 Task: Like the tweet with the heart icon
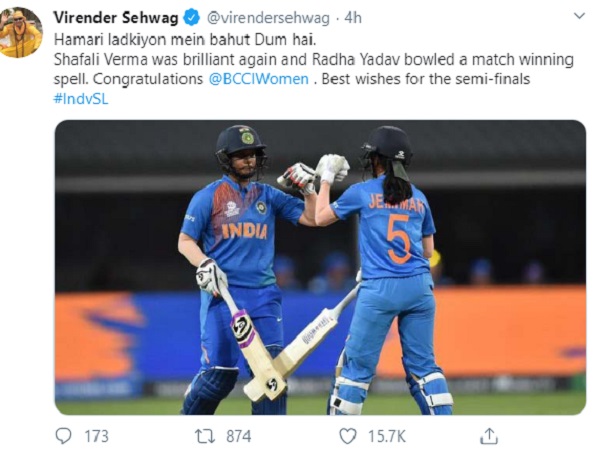click(347, 436)
